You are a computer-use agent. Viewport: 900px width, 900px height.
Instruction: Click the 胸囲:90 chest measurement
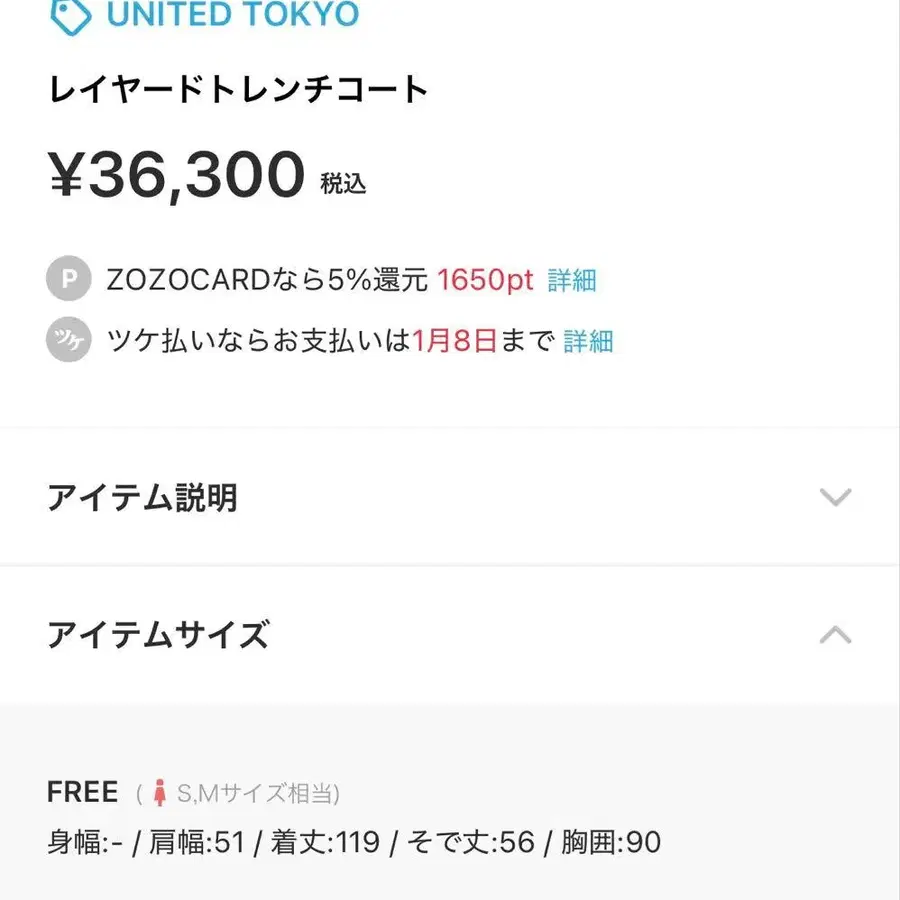click(x=613, y=842)
